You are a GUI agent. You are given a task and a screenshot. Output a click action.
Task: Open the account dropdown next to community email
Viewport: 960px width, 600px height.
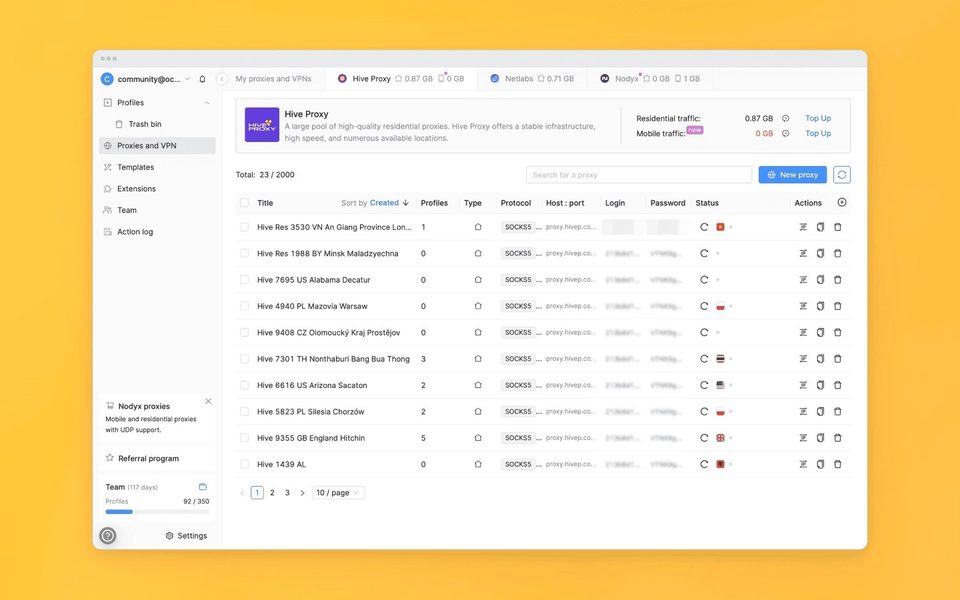click(x=187, y=79)
